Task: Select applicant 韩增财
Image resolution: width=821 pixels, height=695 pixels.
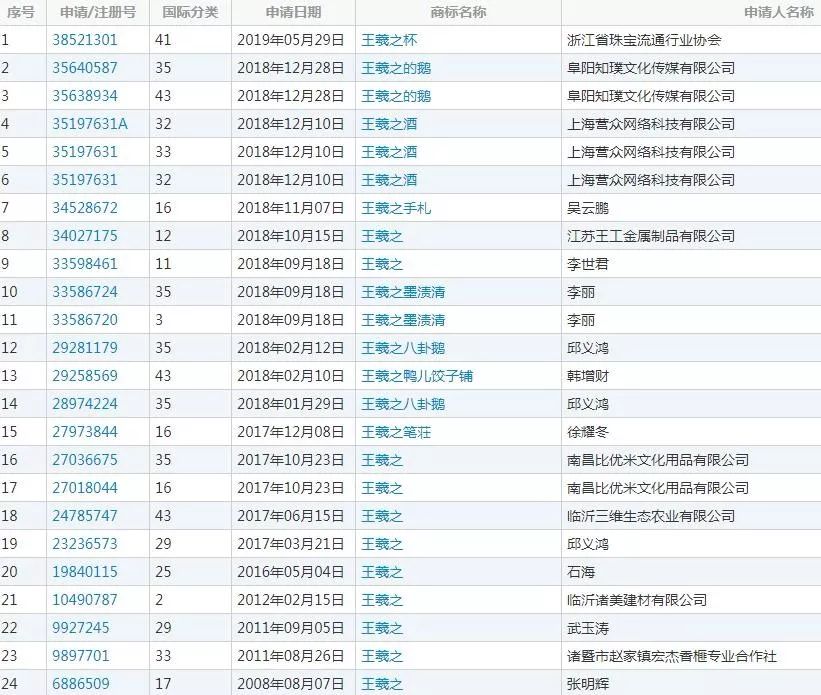Action: [x=588, y=377]
